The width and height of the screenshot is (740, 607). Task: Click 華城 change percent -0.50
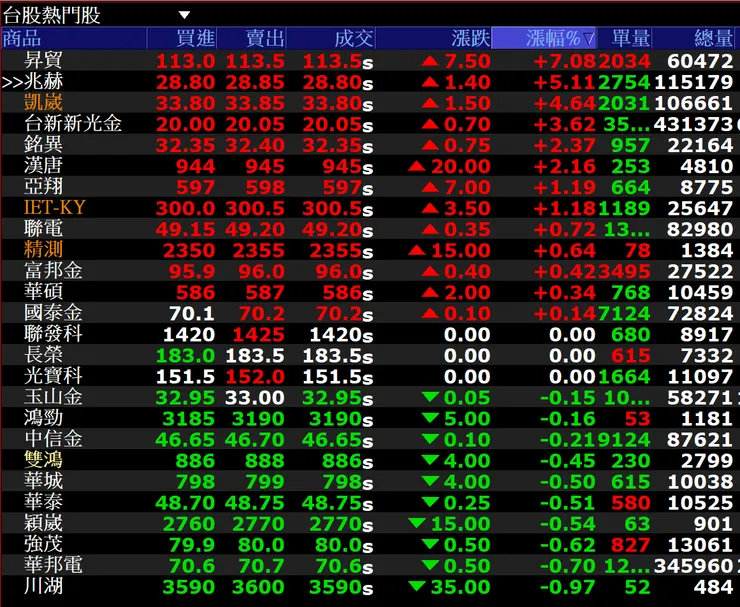[x=568, y=481]
